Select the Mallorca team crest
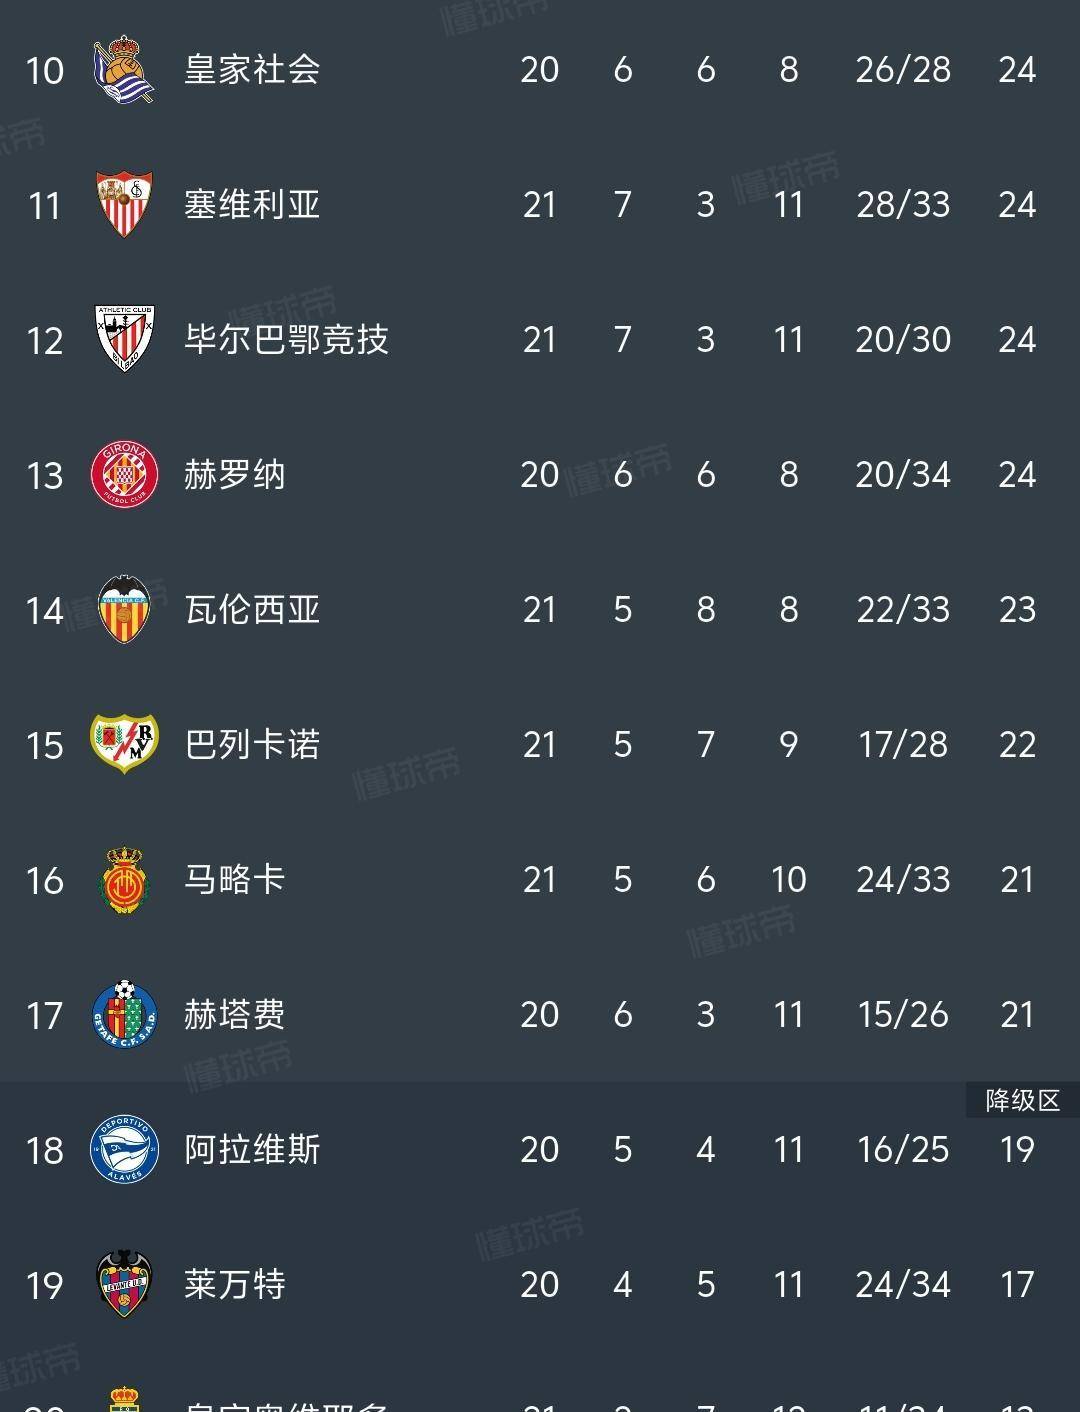Image resolution: width=1080 pixels, height=1412 pixels. pos(122,879)
